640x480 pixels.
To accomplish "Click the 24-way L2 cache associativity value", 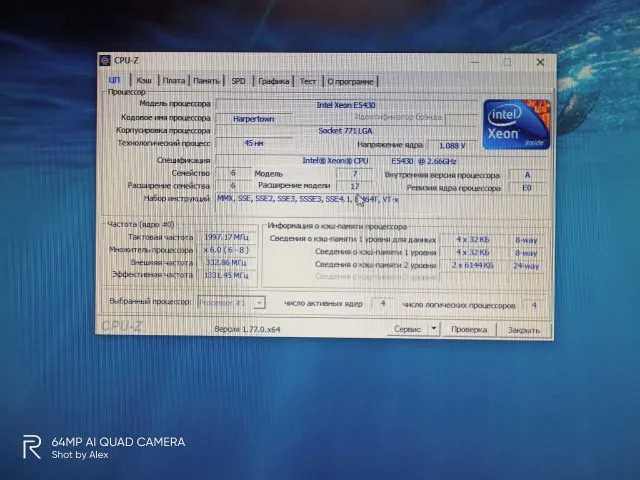I will click(x=526, y=266).
